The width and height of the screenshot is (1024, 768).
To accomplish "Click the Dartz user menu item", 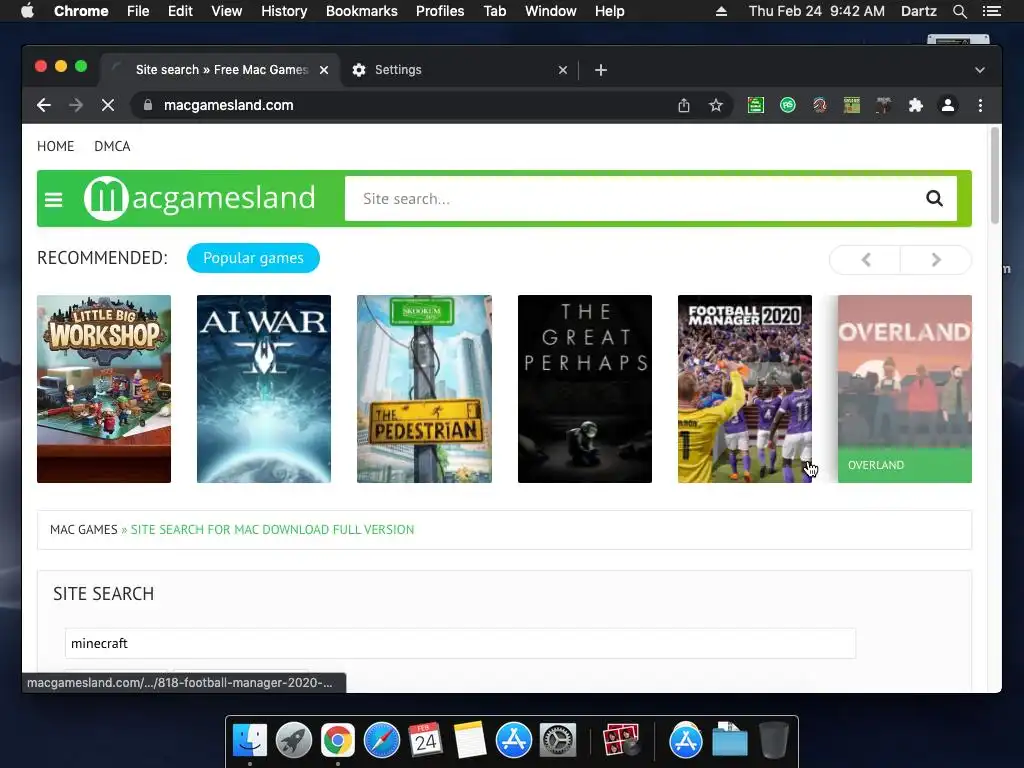I will pyautogui.click(x=918, y=11).
